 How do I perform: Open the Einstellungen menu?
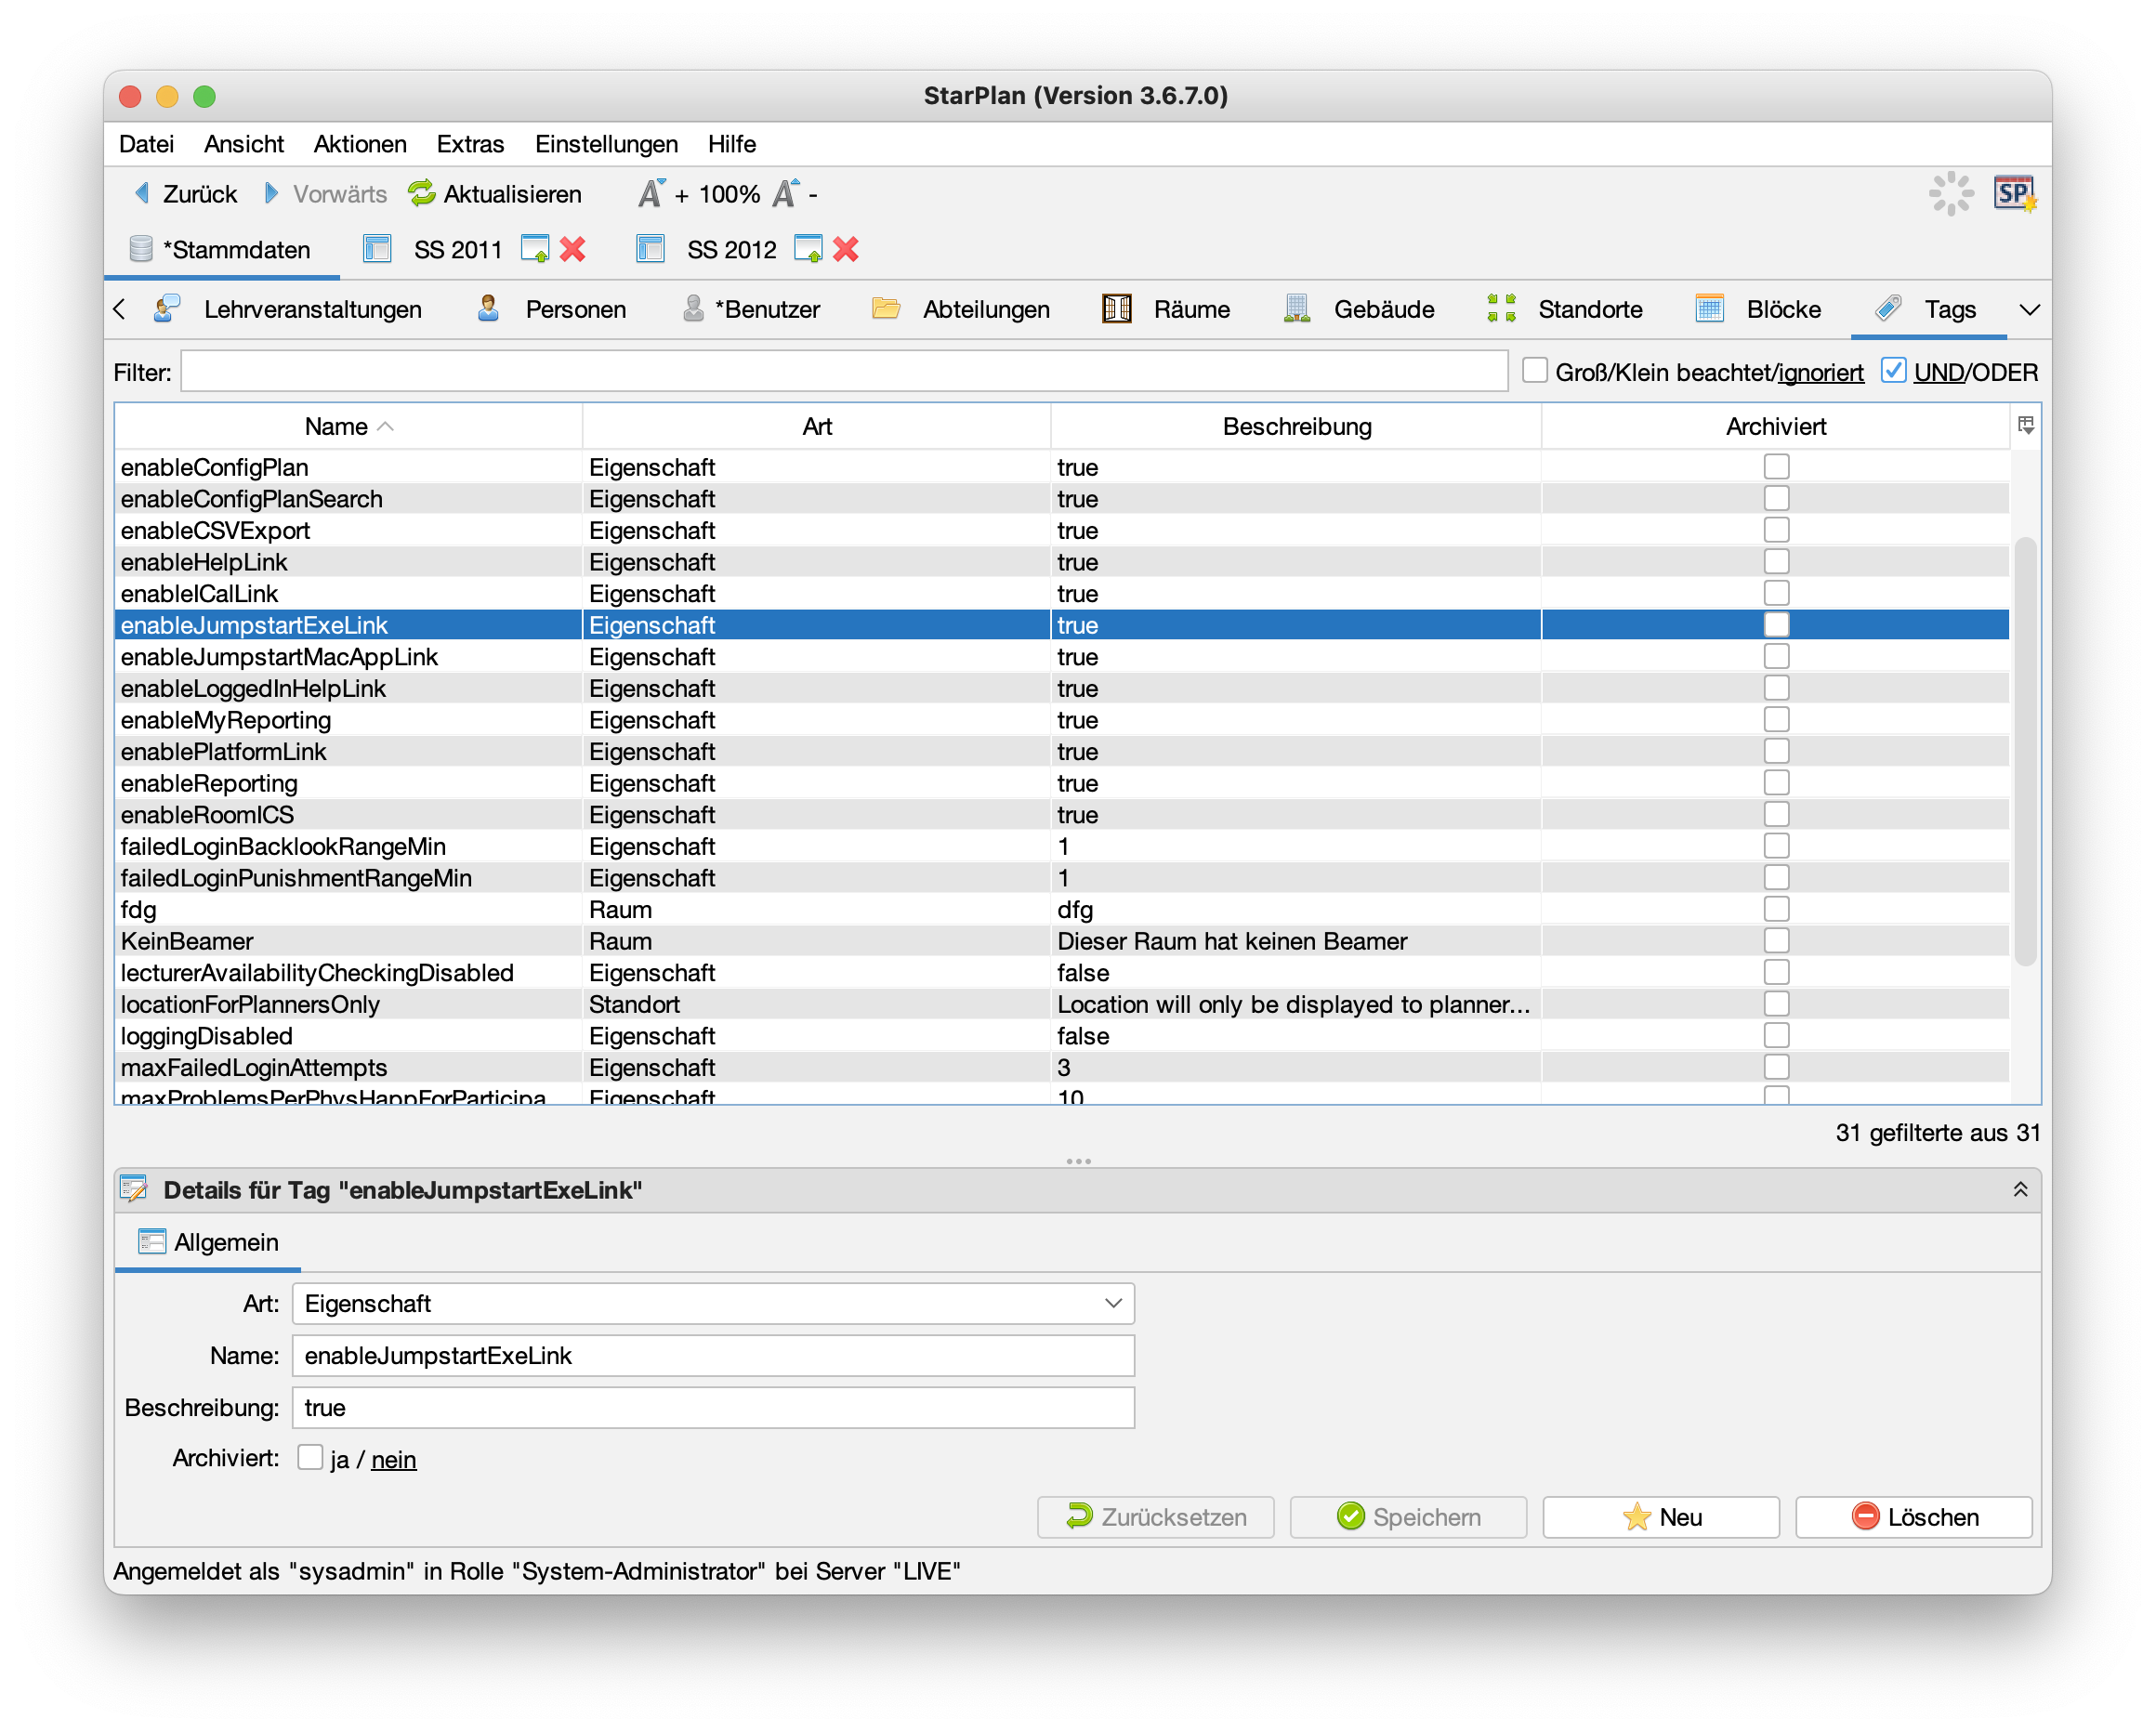coord(606,144)
